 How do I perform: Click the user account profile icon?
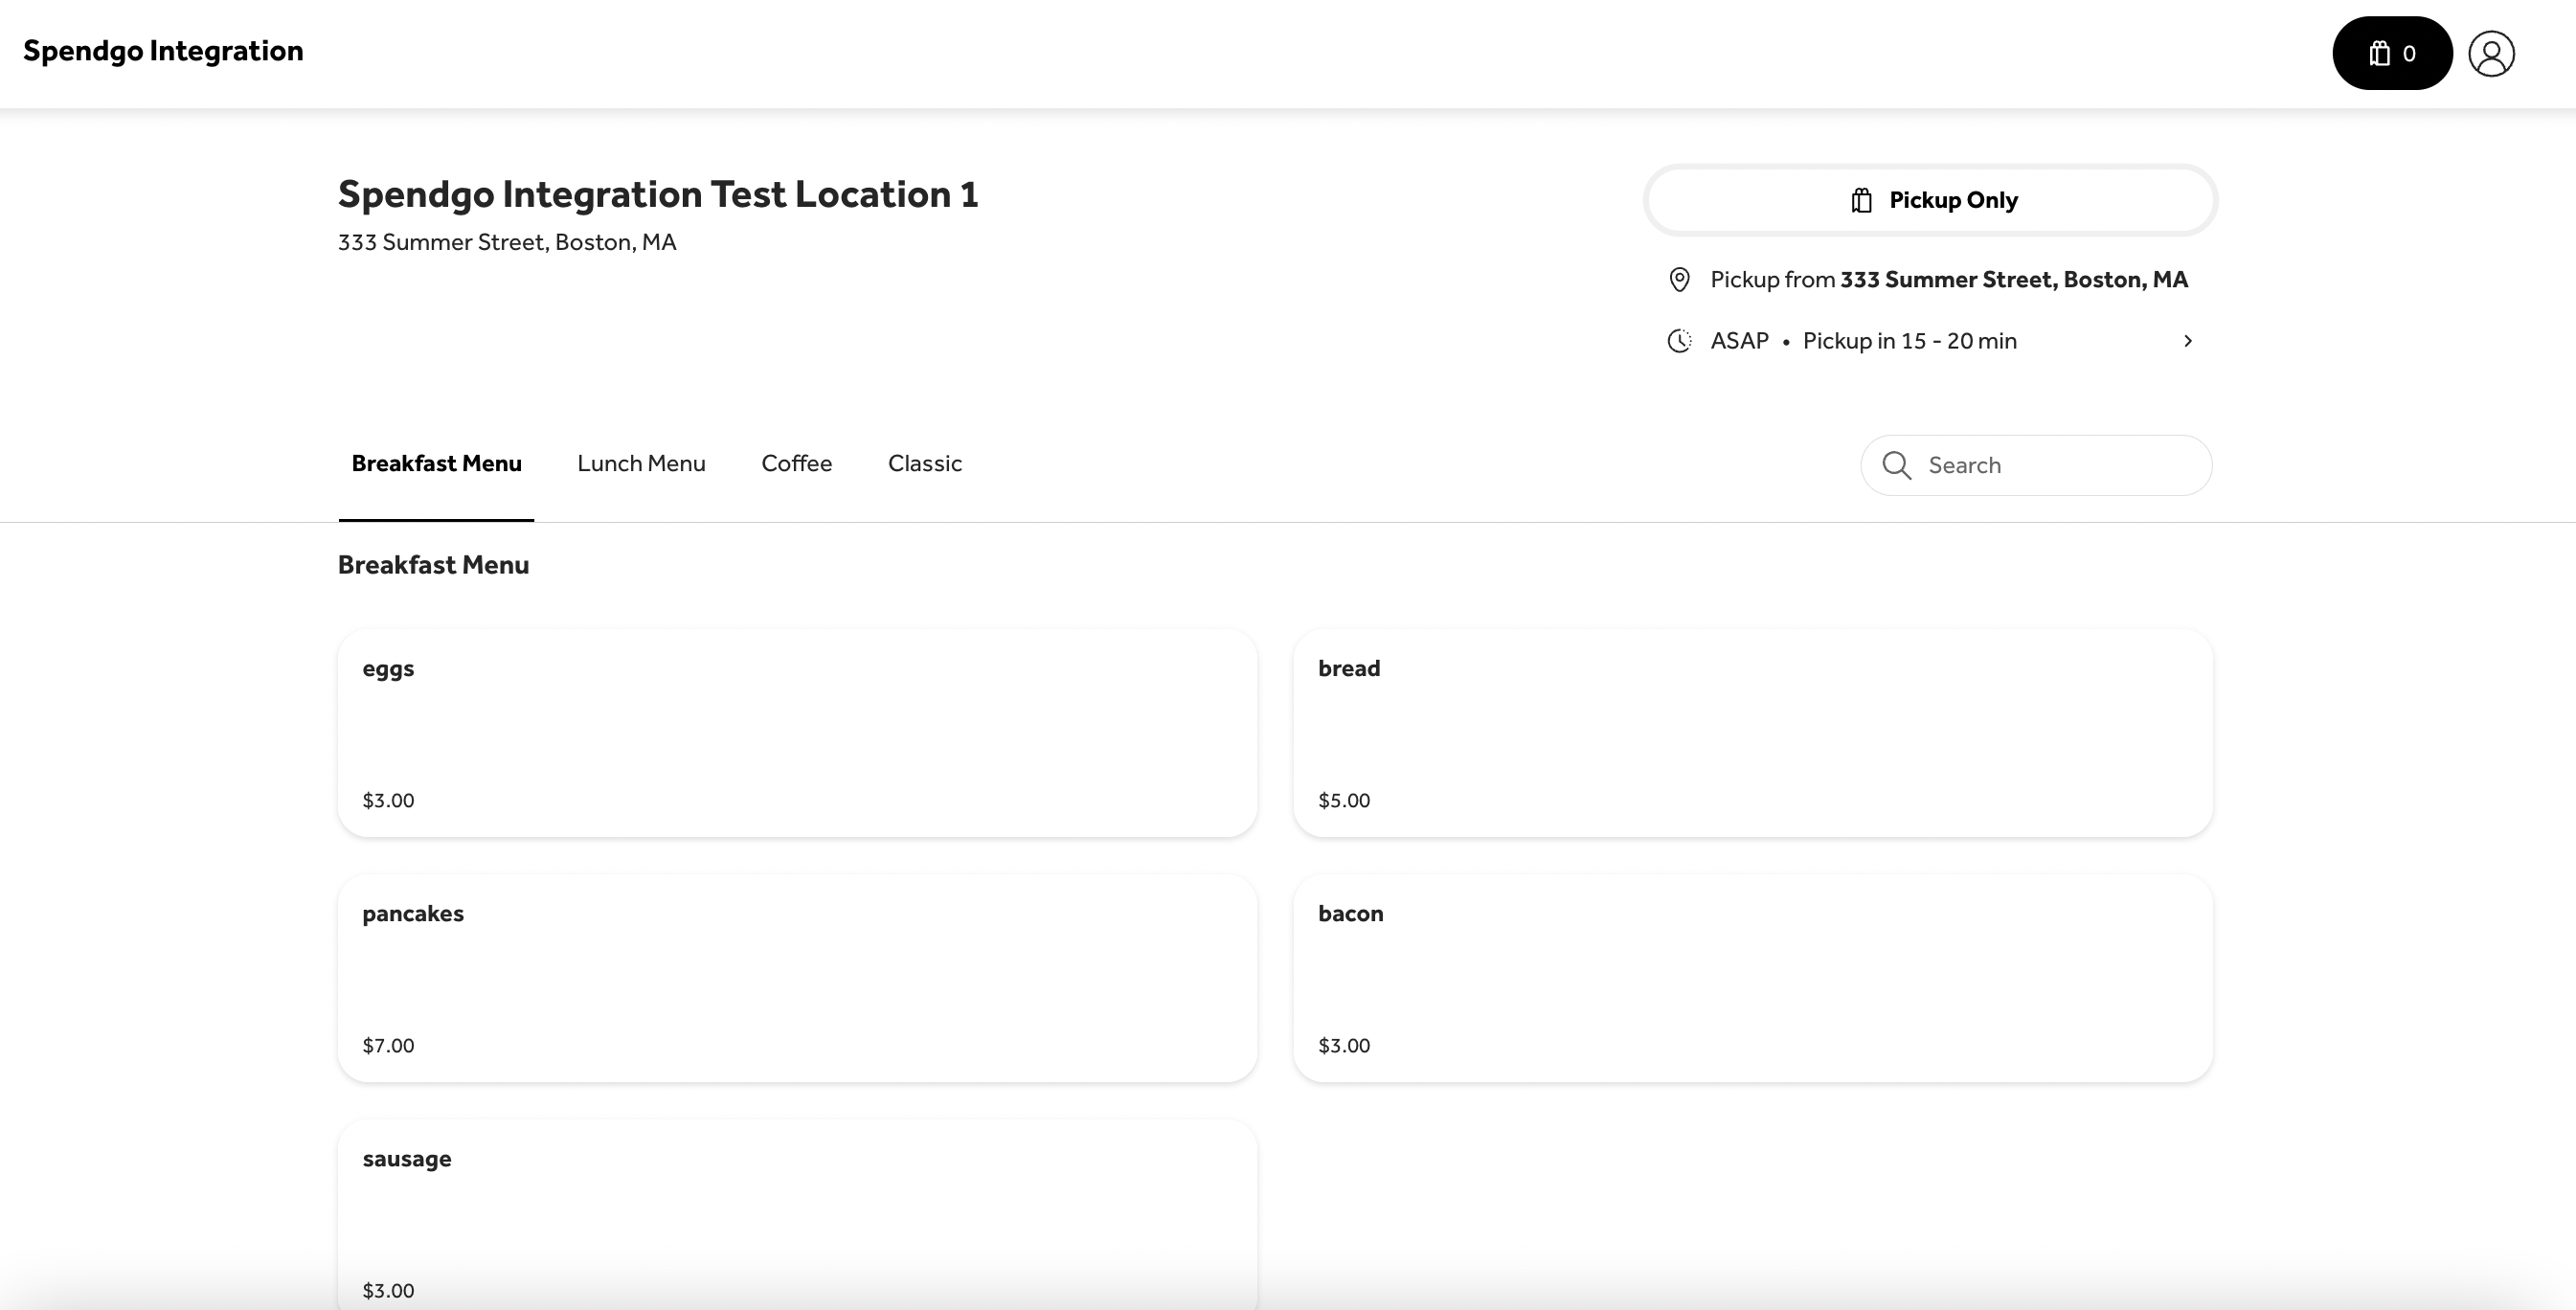click(x=2491, y=53)
